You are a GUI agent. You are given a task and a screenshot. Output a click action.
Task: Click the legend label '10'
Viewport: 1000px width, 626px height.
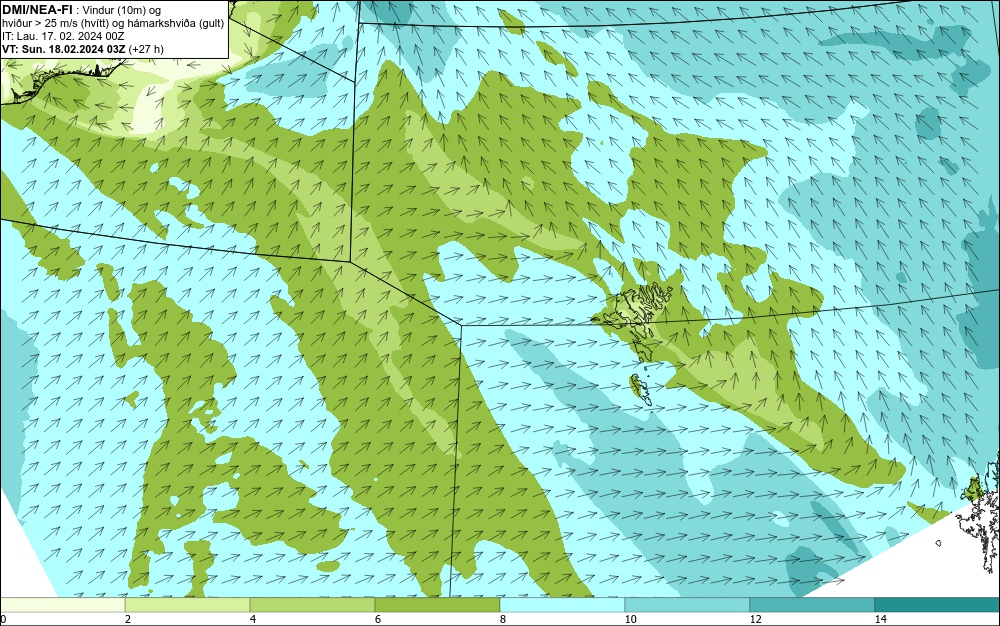pyautogui.click(x=630, y=619)
